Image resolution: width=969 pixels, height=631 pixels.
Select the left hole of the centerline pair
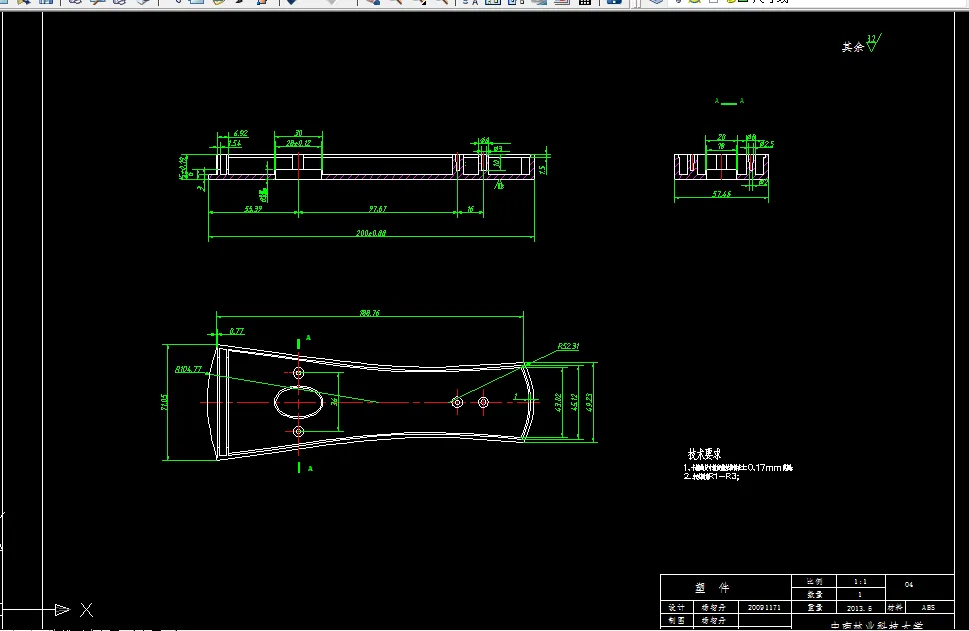click(x=457, y=402)
